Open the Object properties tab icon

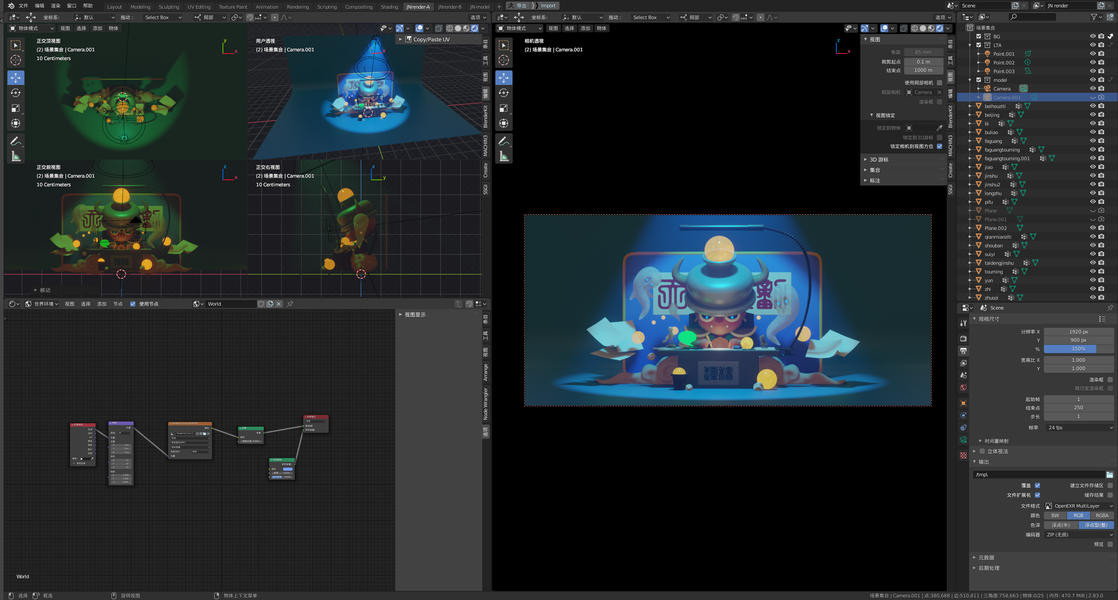click(963, 403)
